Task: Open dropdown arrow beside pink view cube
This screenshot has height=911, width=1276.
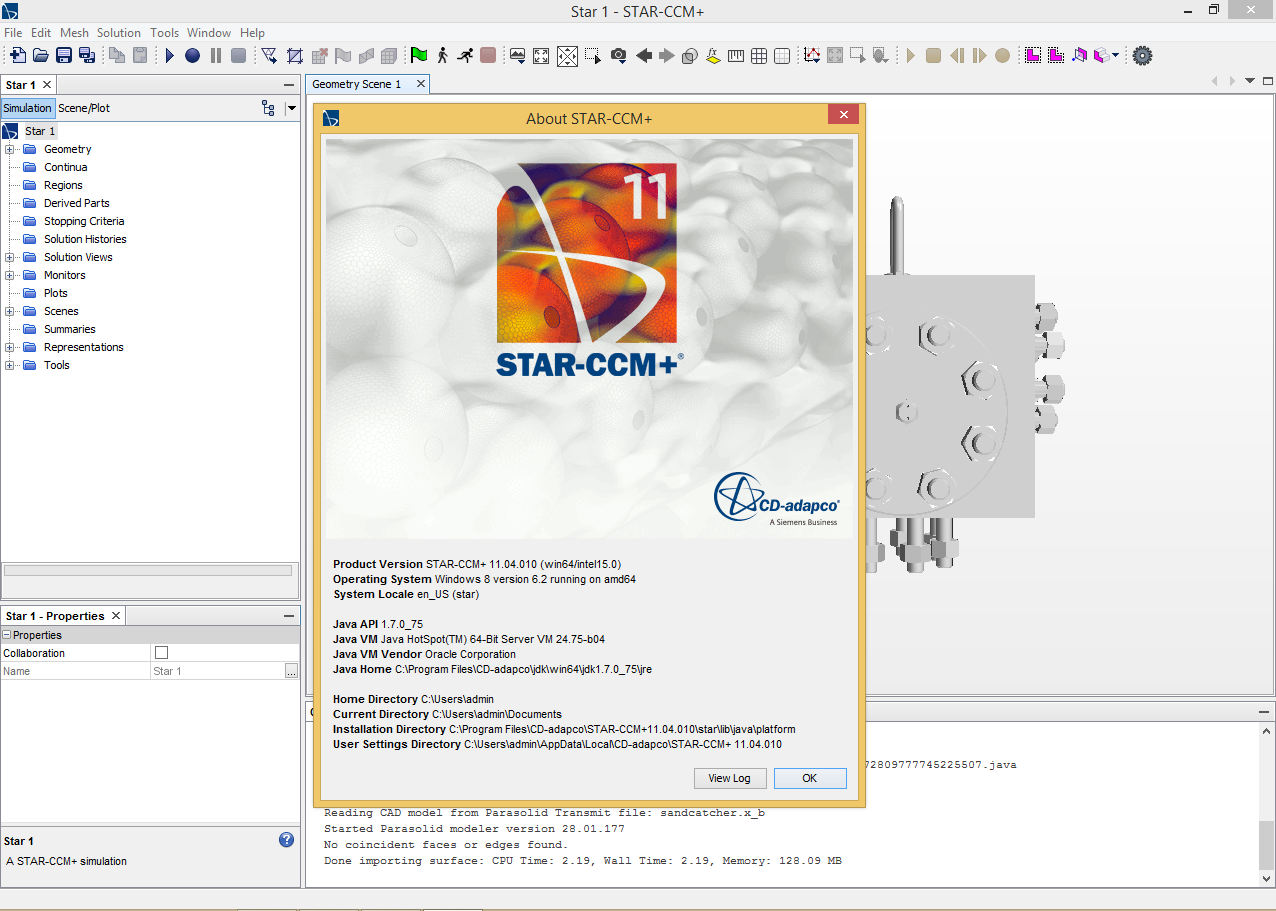Action: coord(1116,56)
